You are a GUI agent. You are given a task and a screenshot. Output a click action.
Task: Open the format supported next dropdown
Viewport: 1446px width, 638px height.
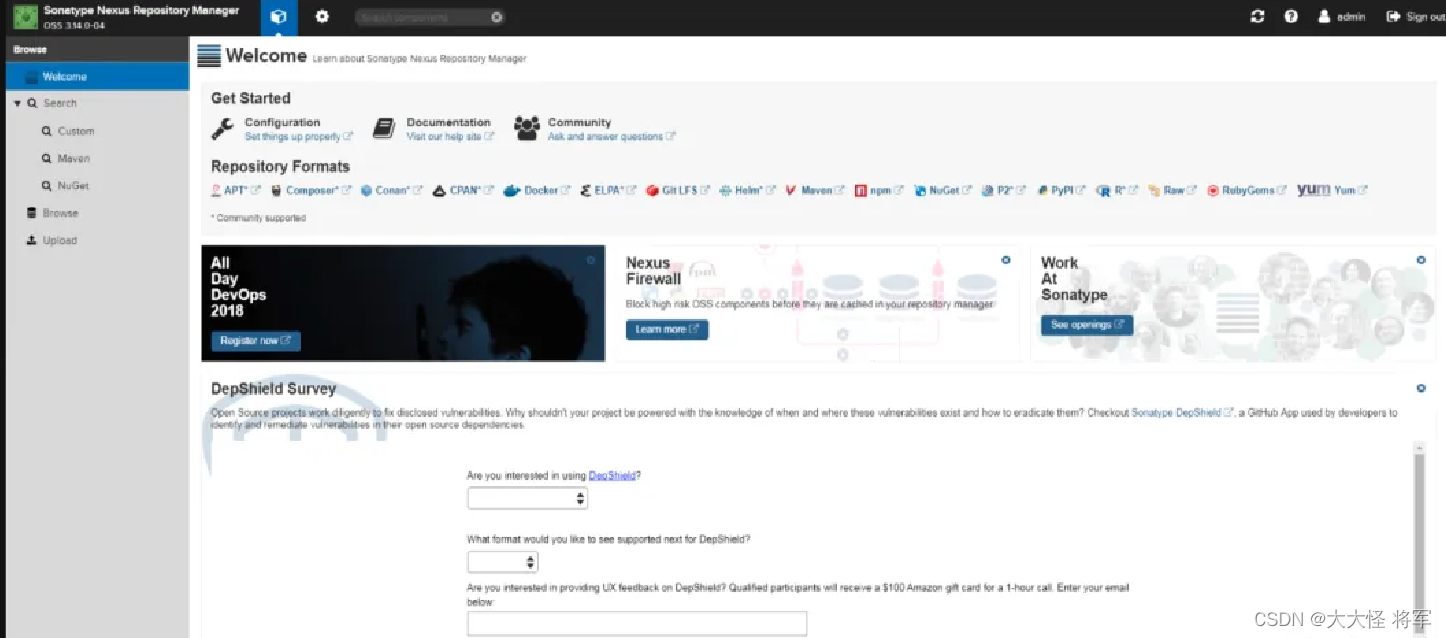click(x=502, y=562)
